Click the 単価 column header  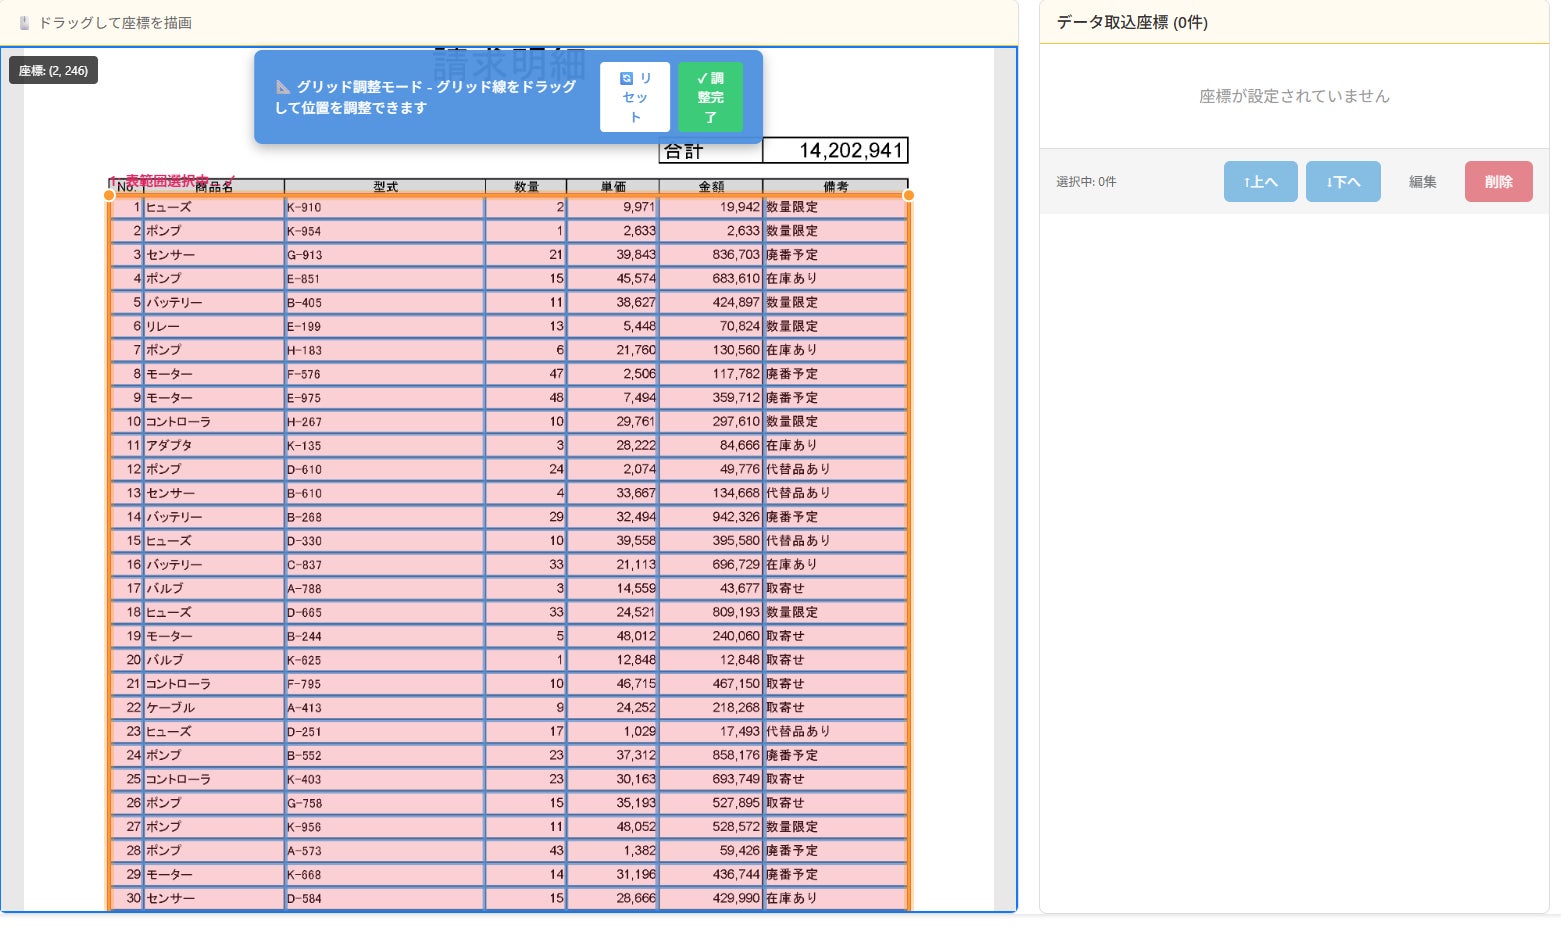[612, 186]
